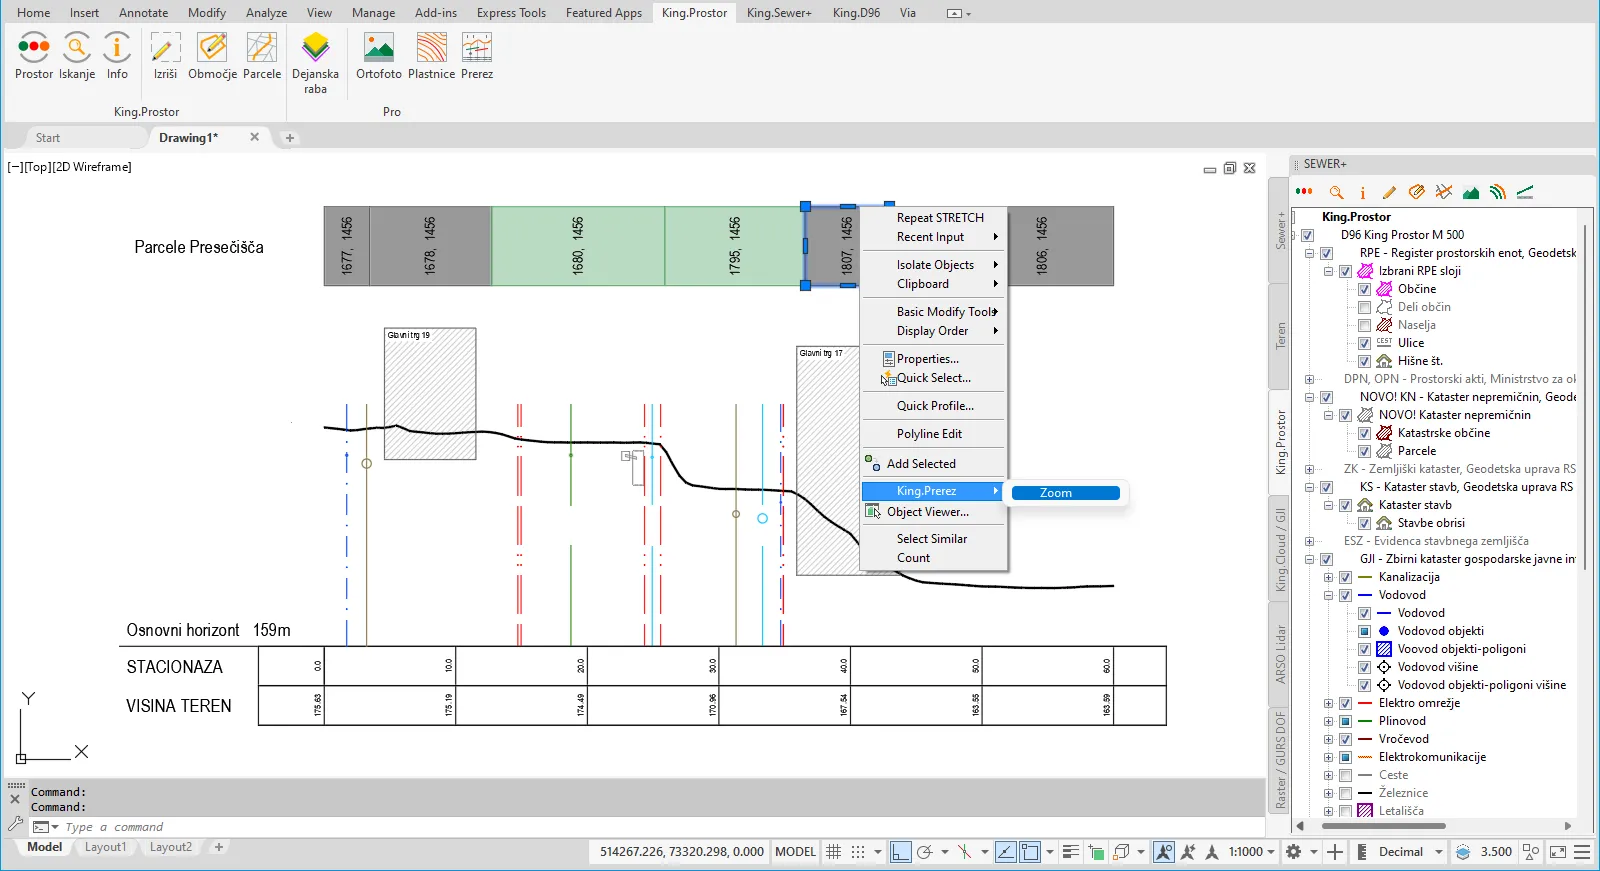Open the Ortofoto imagery tool
The height and width of the screenshot is (871, 1600).
(379, 48)
